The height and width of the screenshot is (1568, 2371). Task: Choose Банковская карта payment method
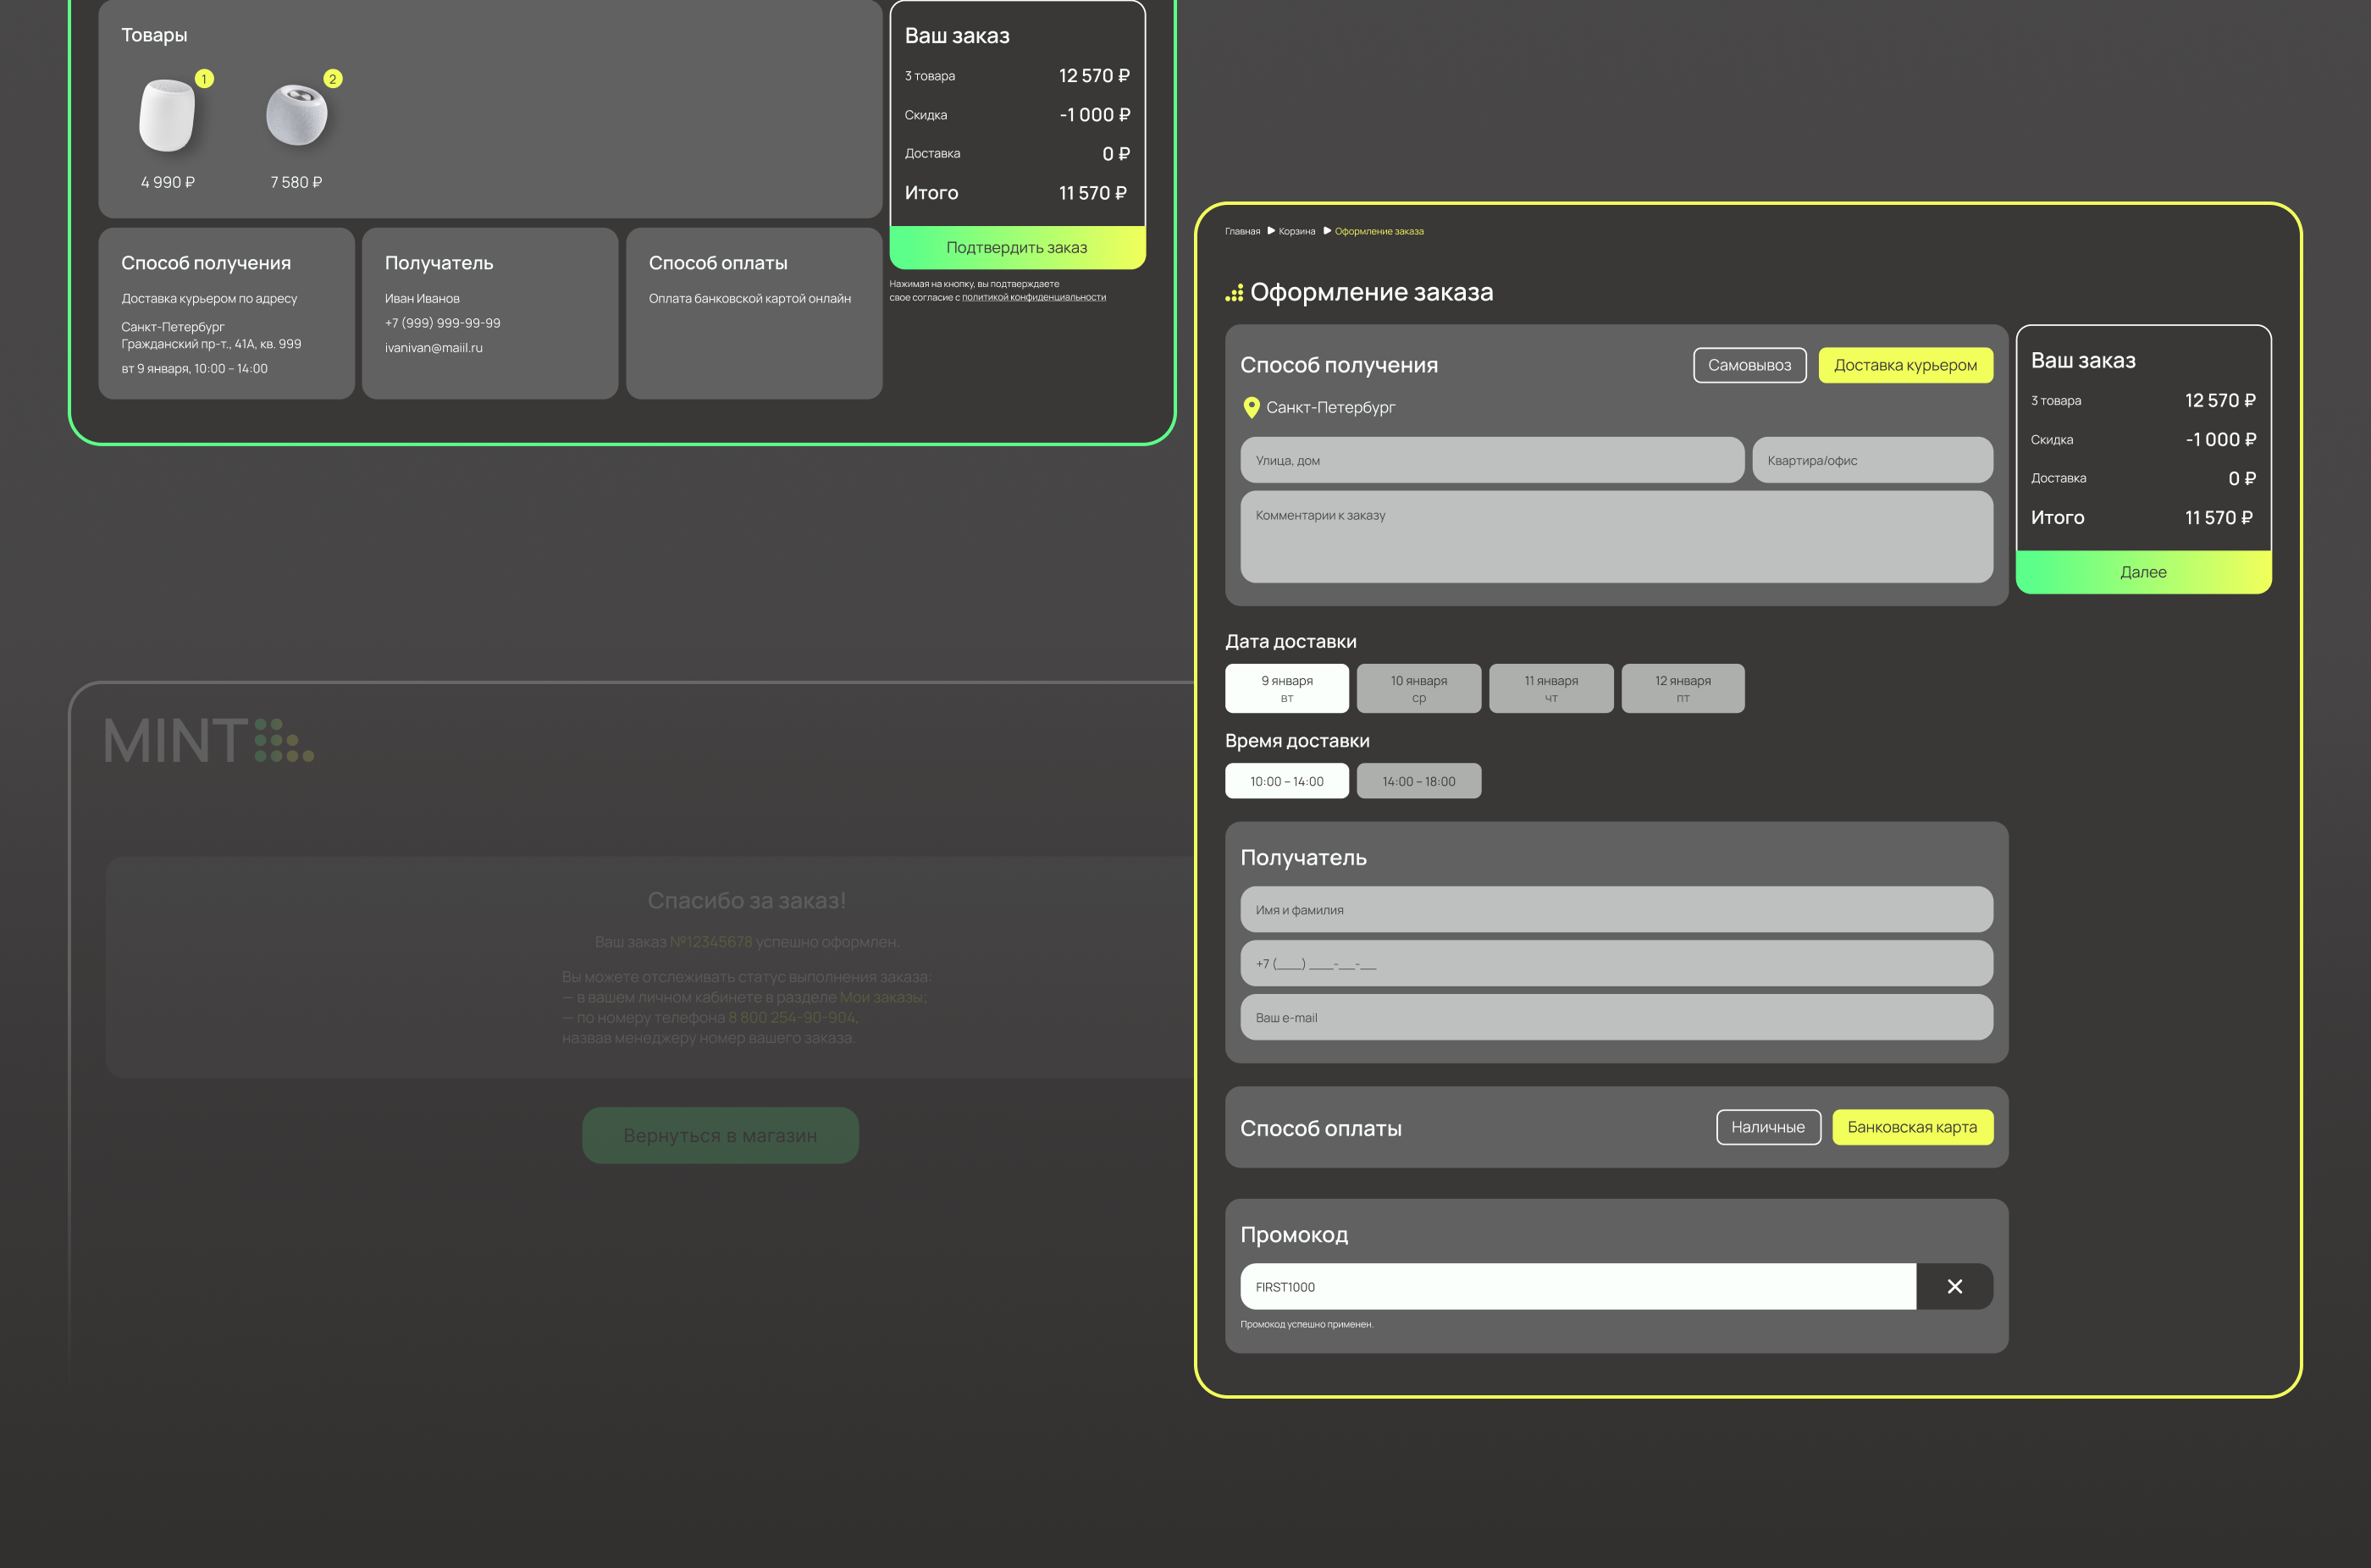coord(1911,1127)
